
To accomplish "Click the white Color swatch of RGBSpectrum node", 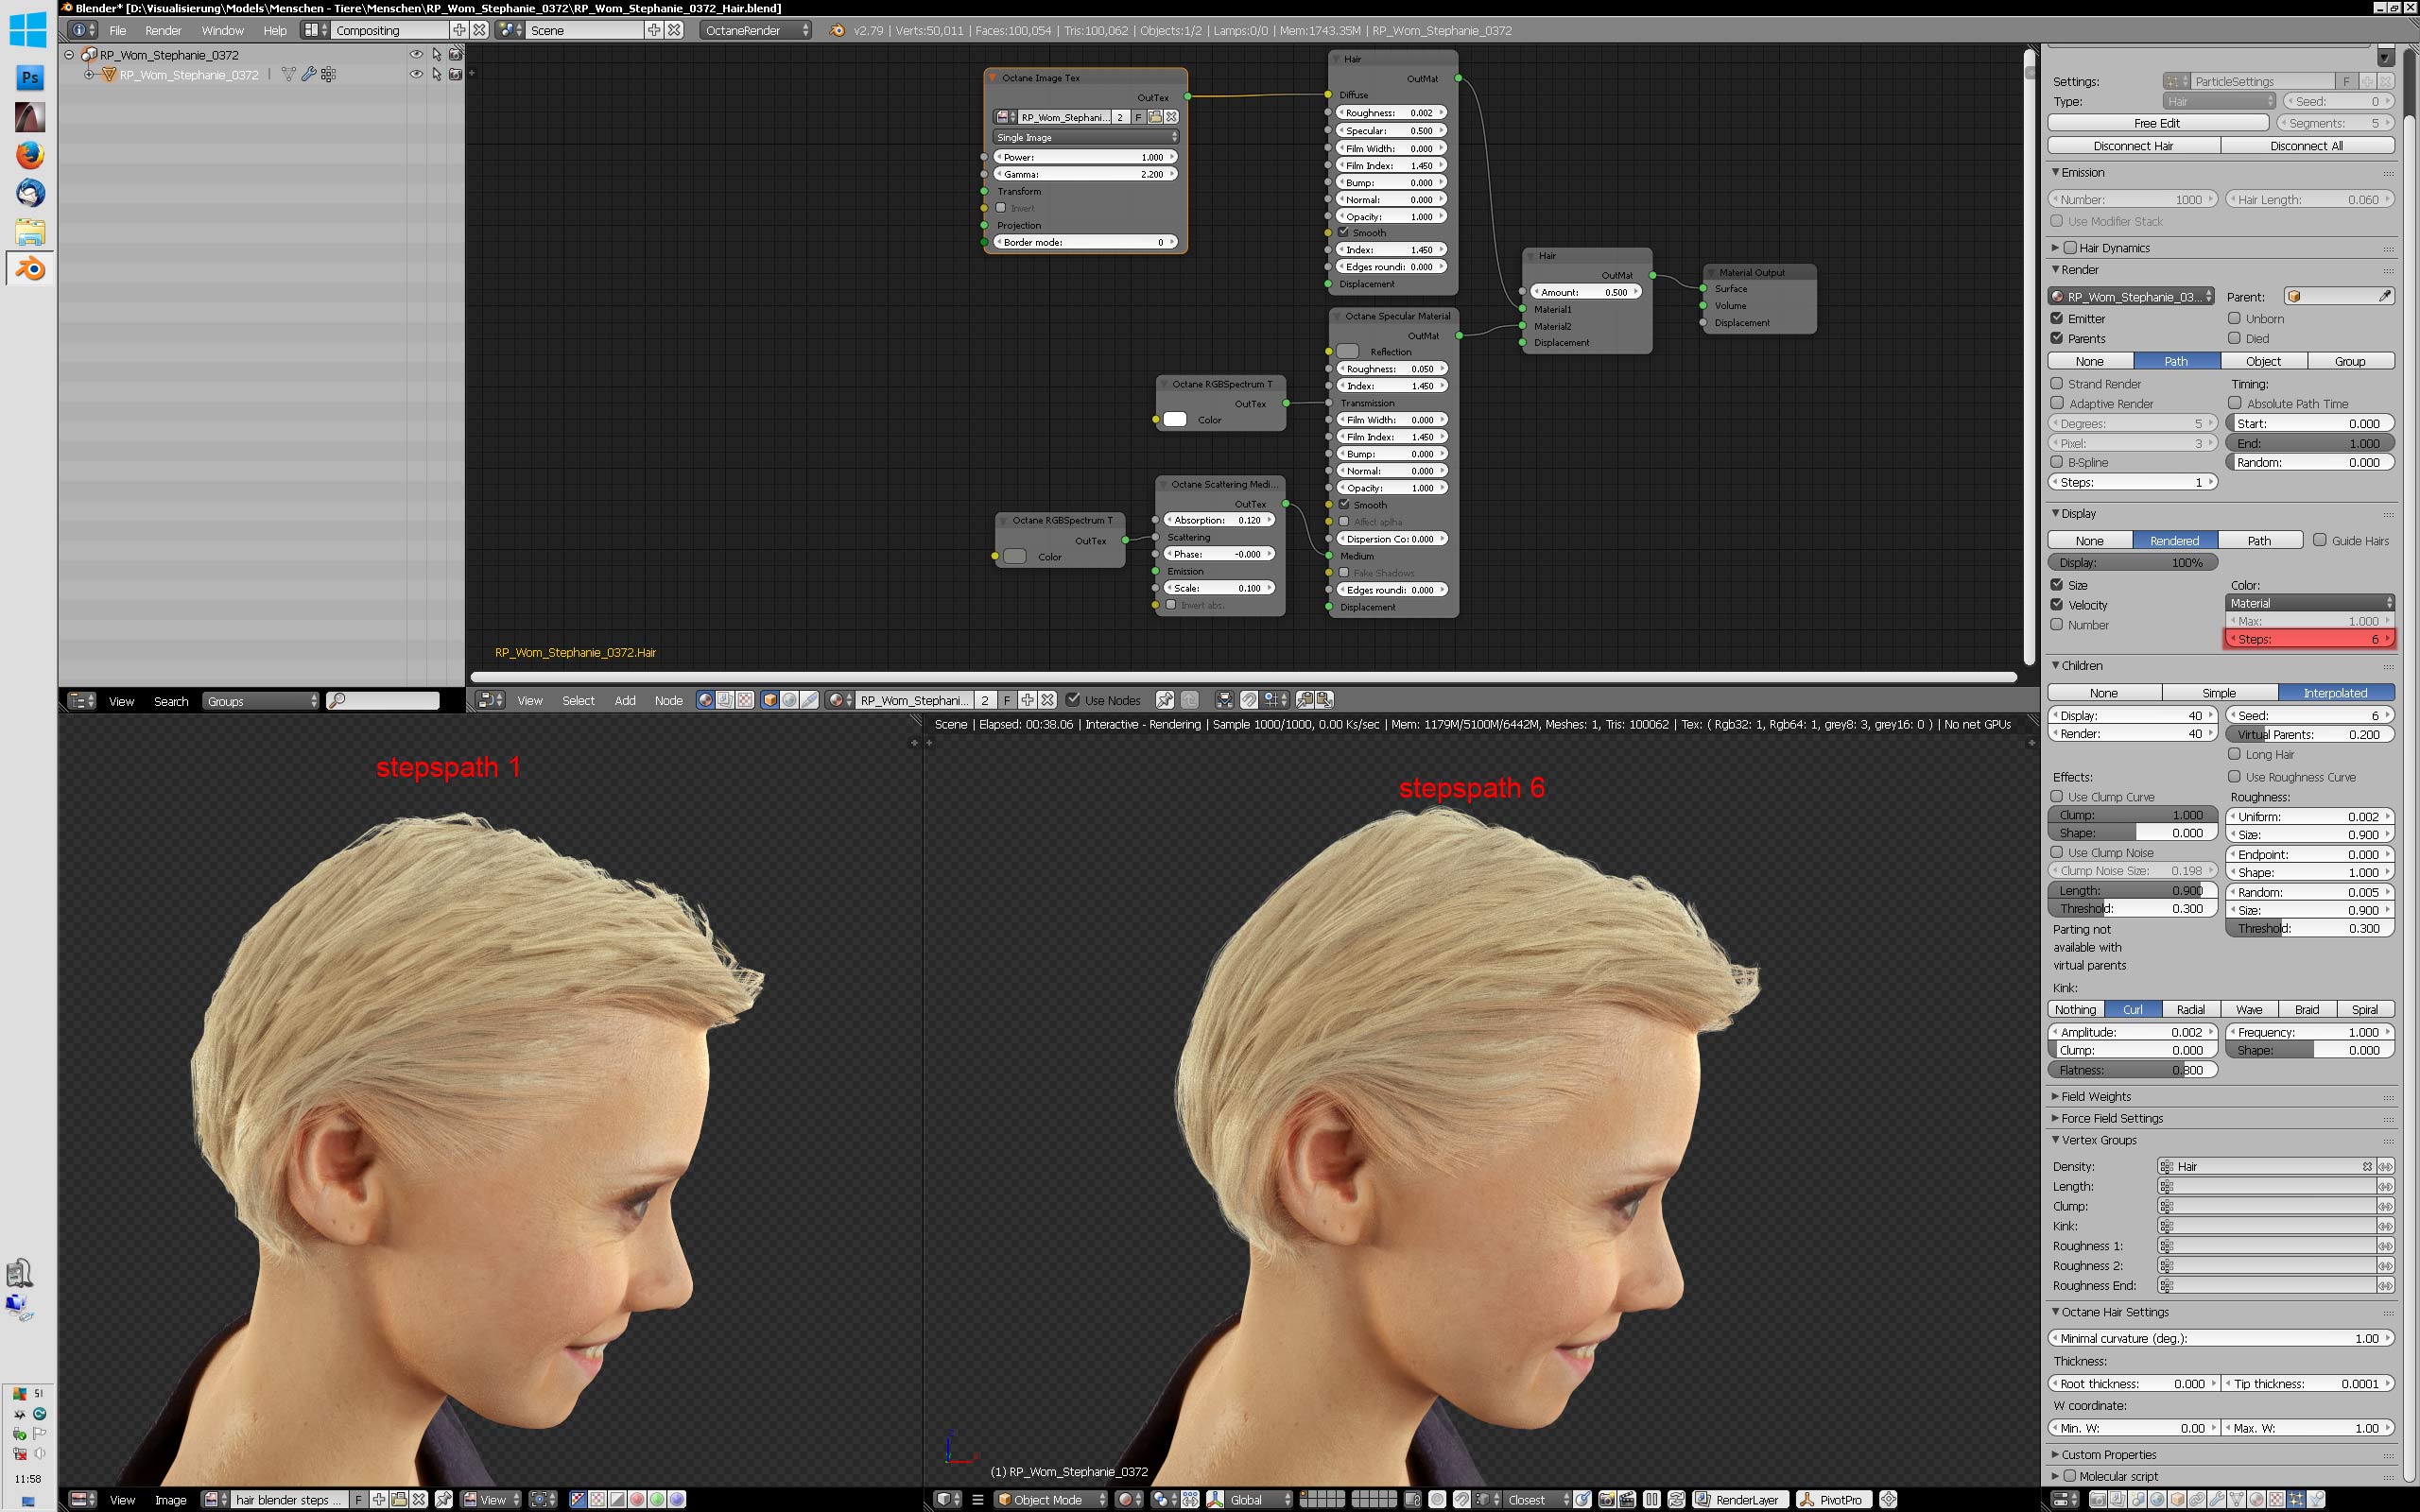I will (x=1175, y=420).
